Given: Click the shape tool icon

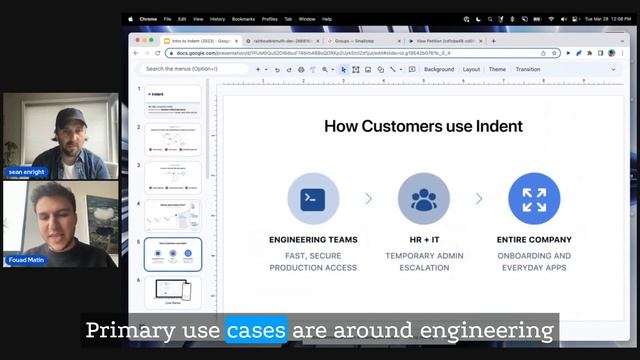Looking at the screenshot, I should coord(380,70).
